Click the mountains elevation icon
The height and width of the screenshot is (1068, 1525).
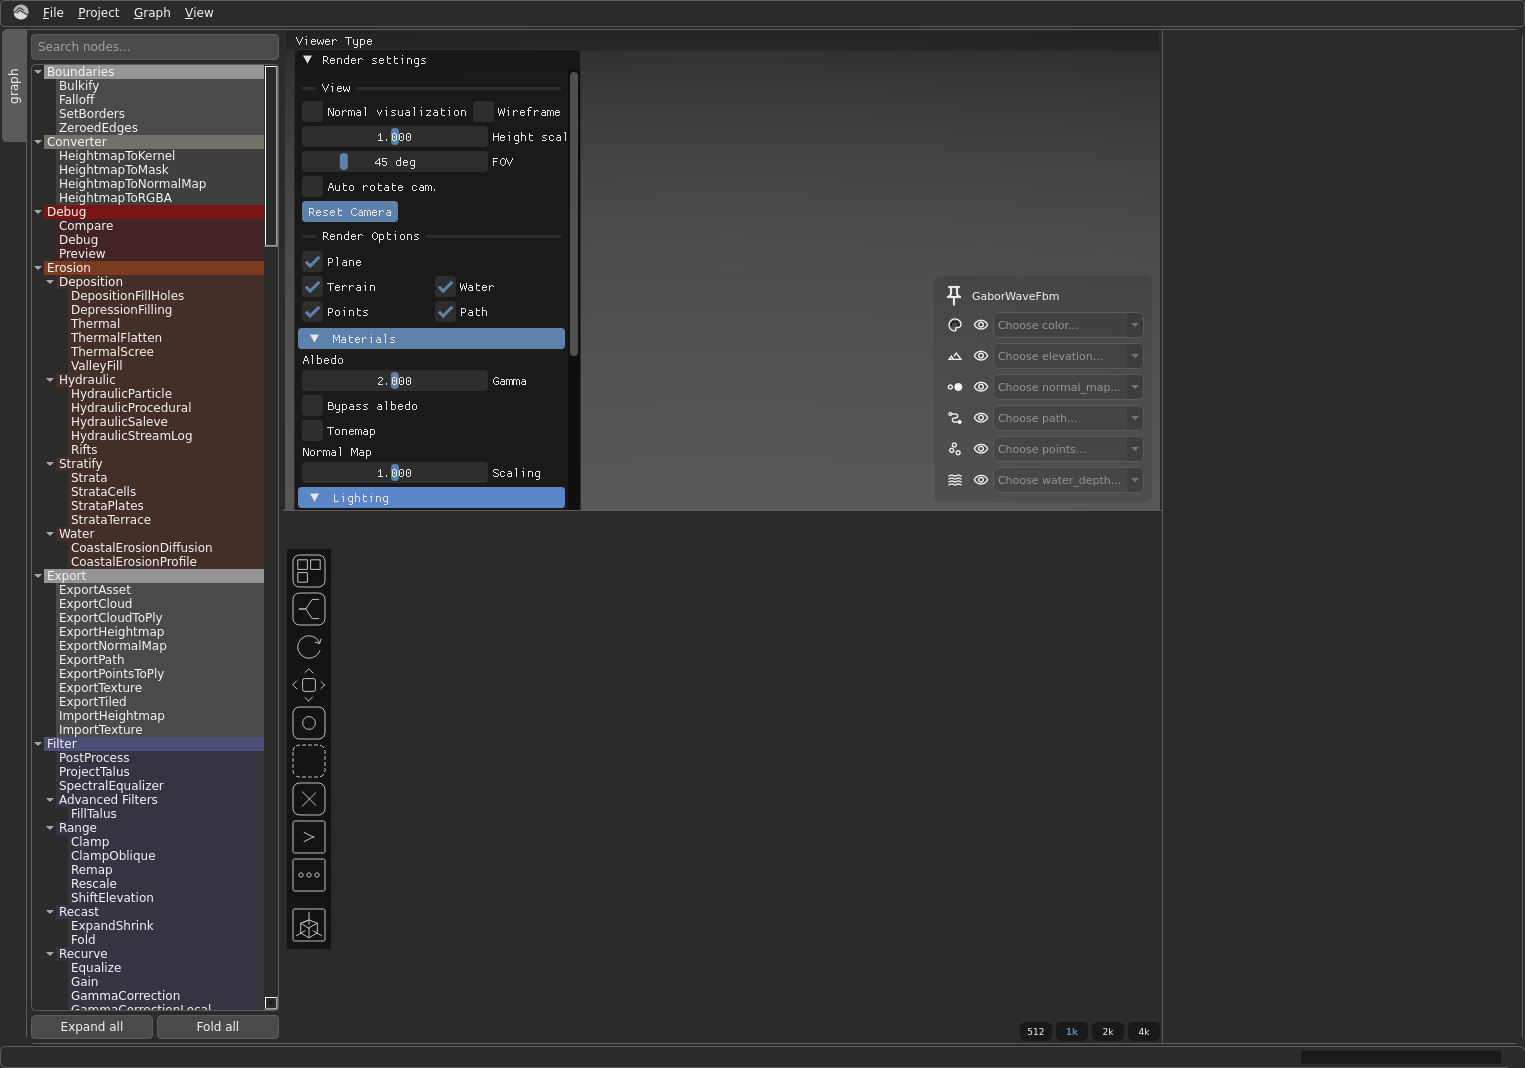pos(955,356)
